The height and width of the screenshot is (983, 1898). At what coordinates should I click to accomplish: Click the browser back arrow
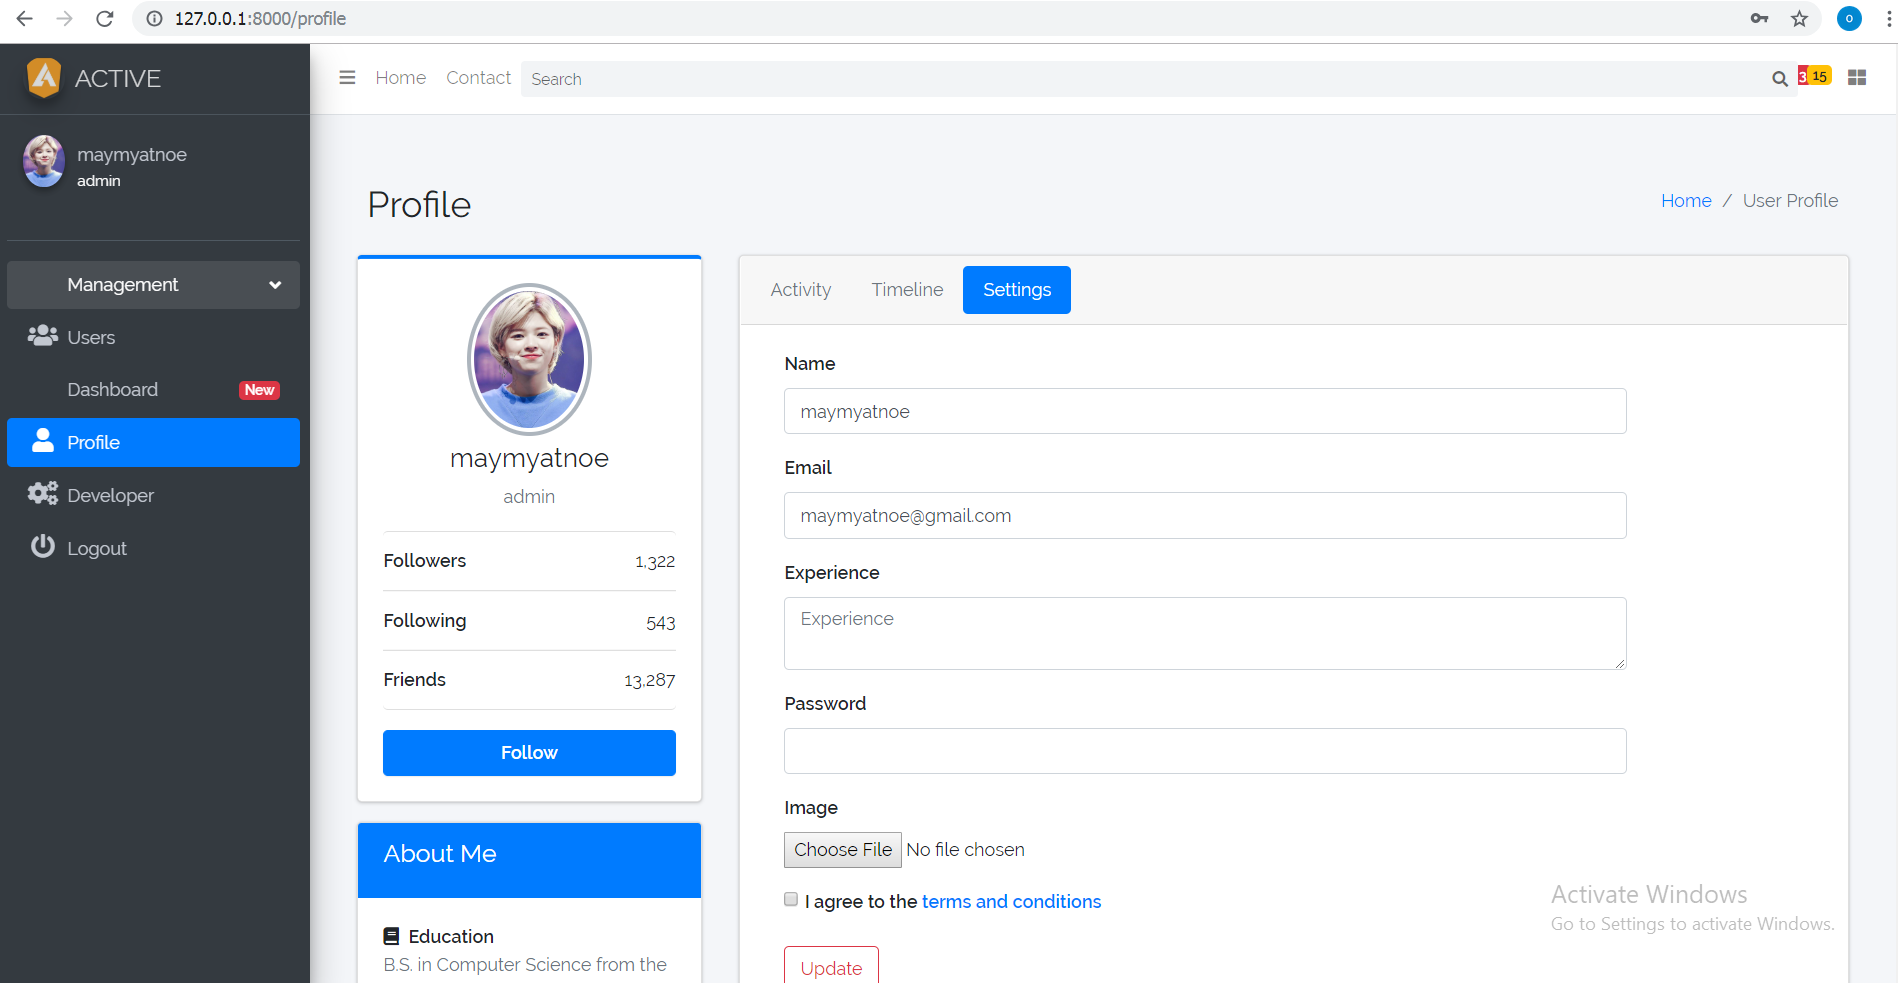pos(25,18)
